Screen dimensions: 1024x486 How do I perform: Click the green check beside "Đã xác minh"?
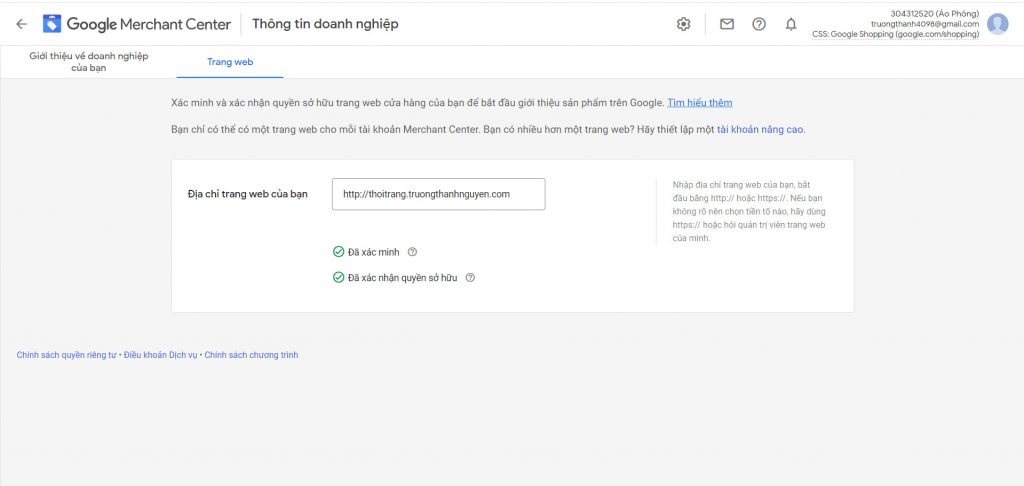pos(338,252)
